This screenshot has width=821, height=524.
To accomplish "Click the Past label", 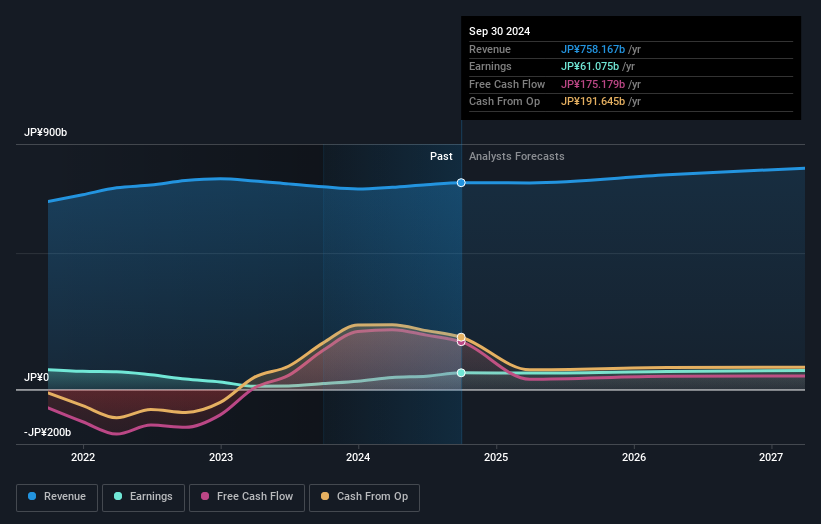I will (x=441, y=157).
